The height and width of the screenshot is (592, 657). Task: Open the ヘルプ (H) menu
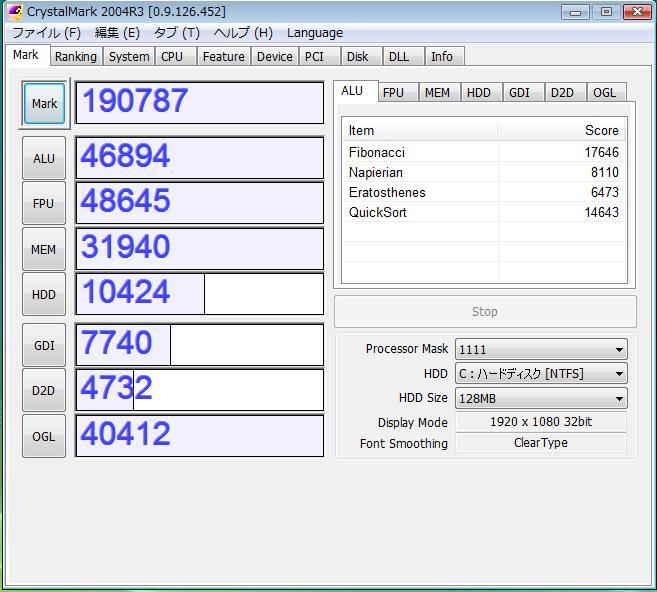pos(243,33)
